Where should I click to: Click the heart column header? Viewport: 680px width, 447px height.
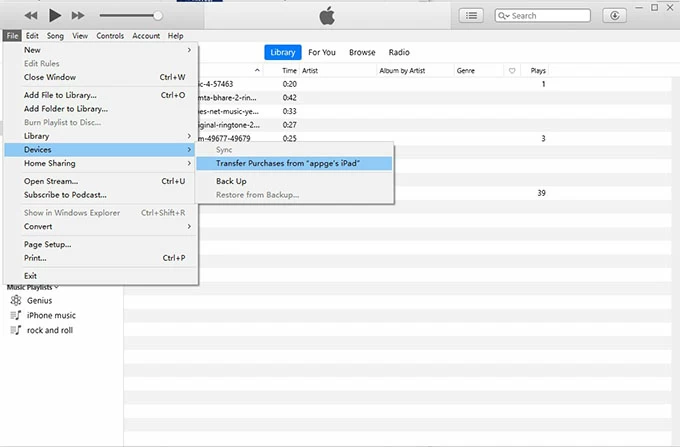(512, 71)
